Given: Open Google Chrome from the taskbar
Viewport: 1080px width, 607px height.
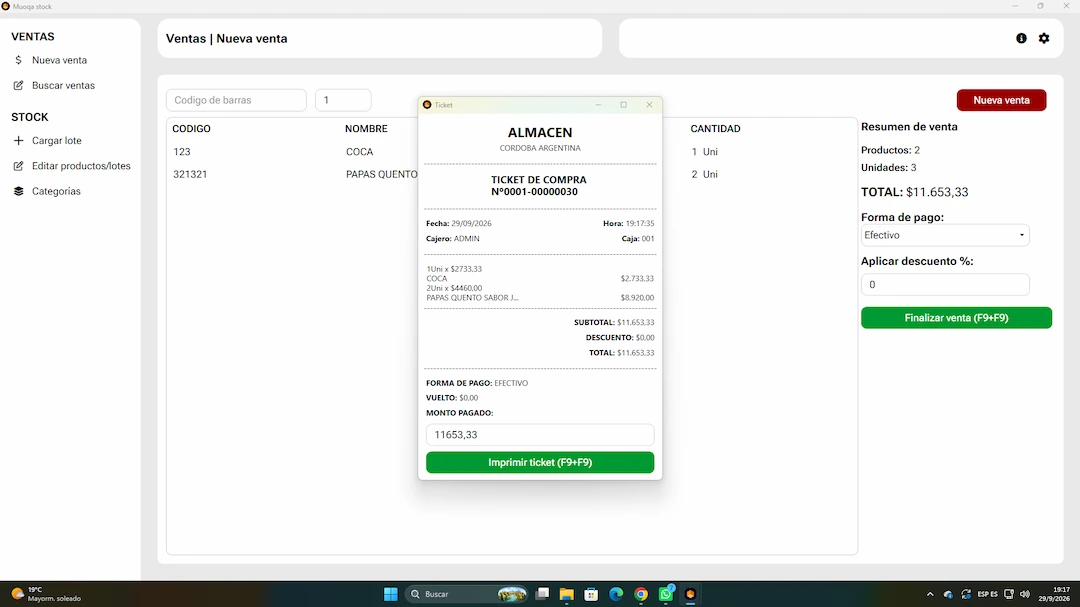Looking at the screenshot, I should (641, 594).
